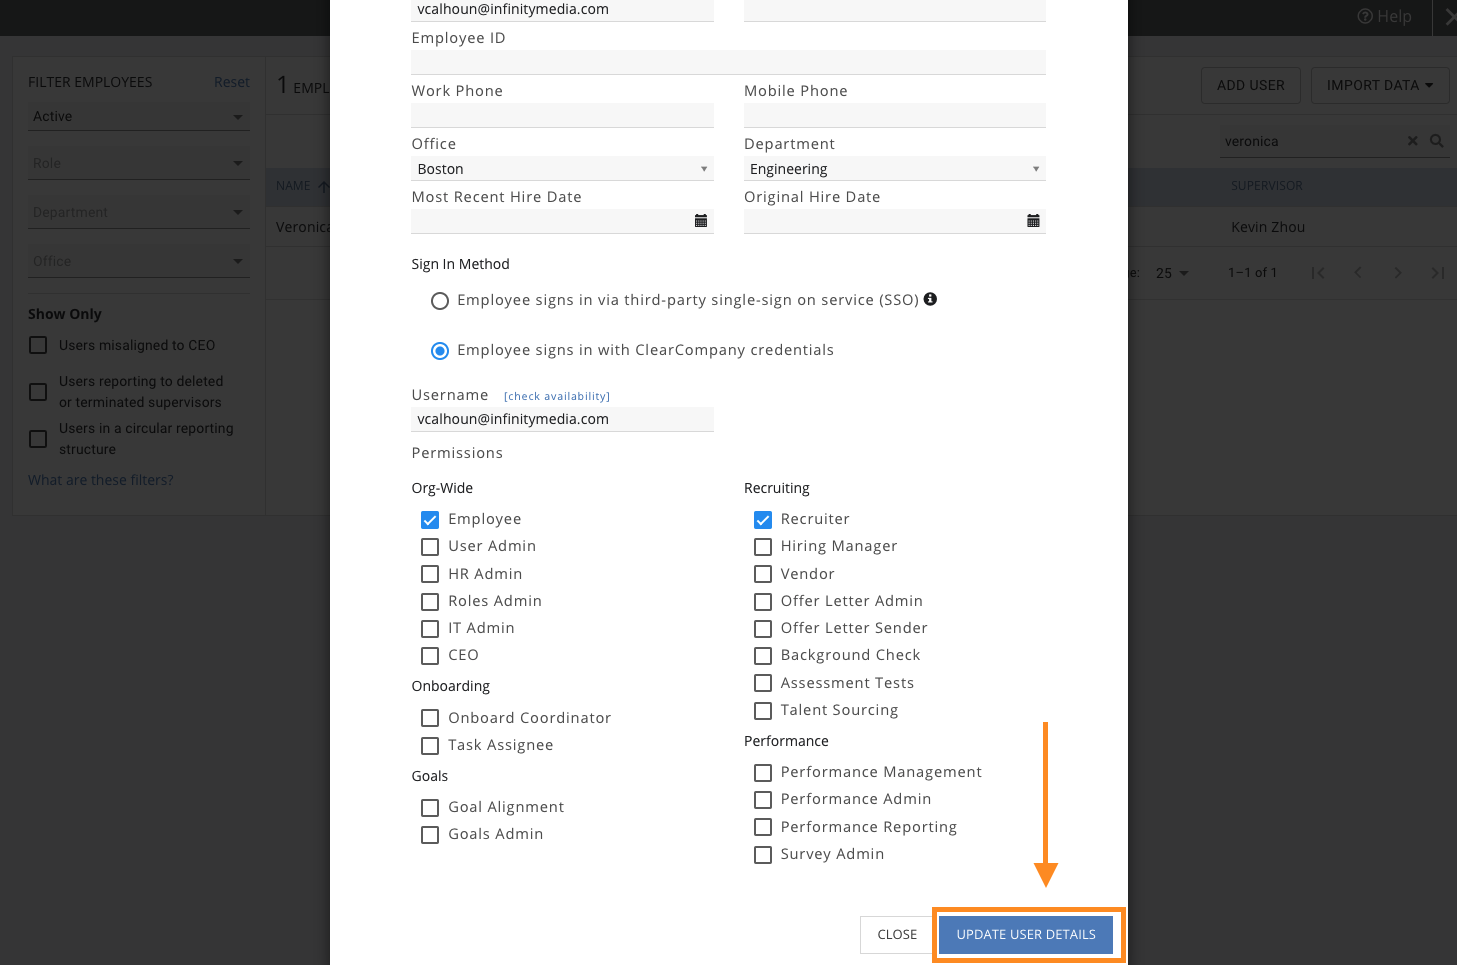Tick the CEO checkbox

(430, 656)
